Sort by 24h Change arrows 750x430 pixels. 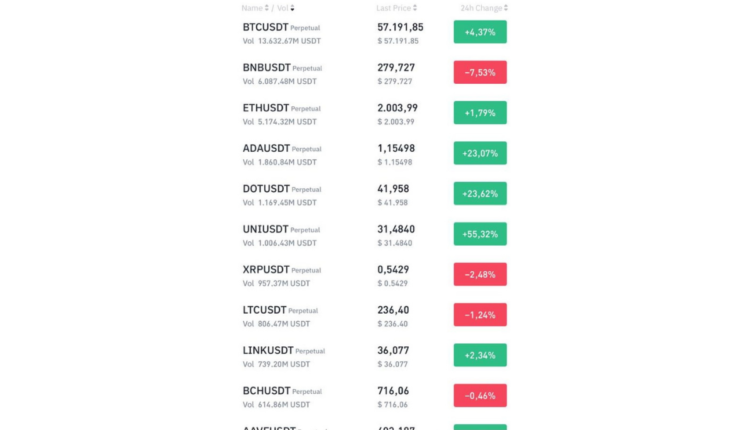pyautogui.click(x=506, y=8)
